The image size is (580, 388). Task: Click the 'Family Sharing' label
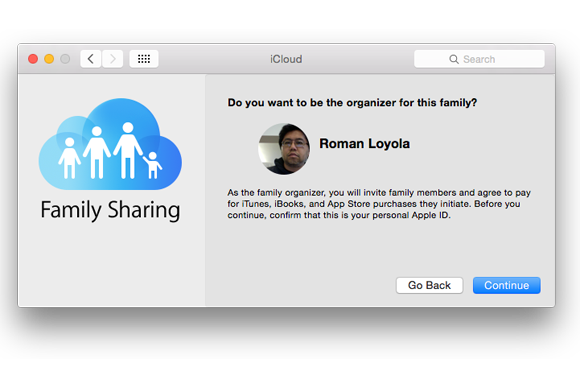(110, 210)
